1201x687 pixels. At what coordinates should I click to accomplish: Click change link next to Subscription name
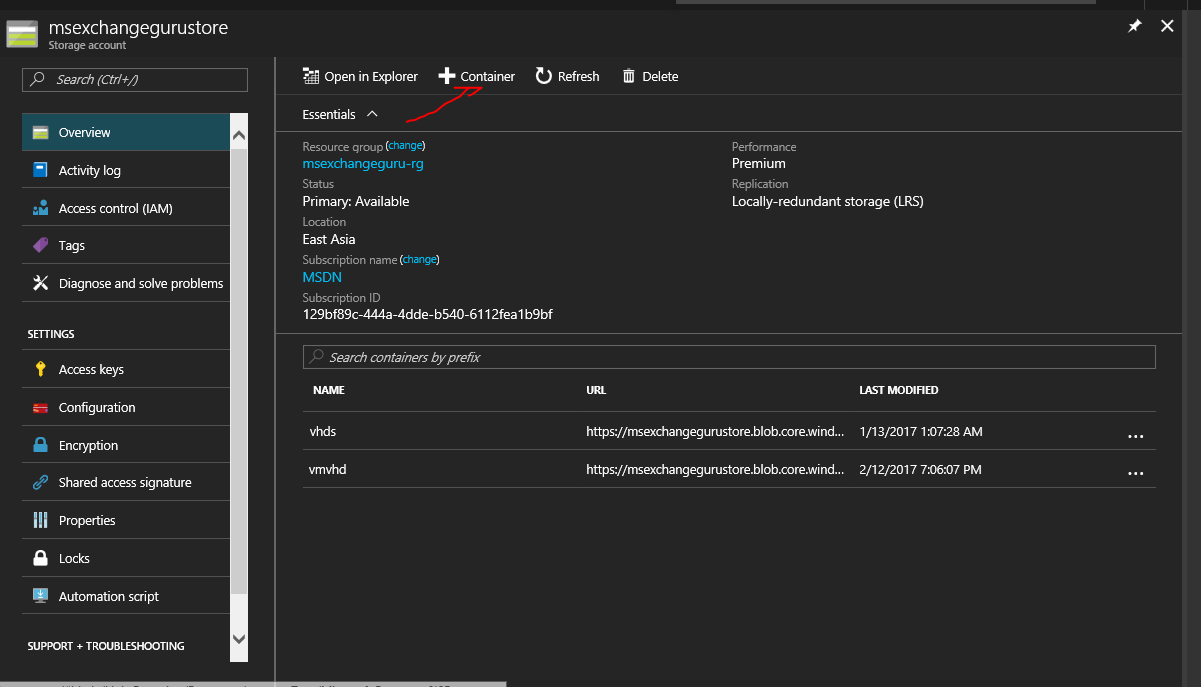tap(420, 260)
